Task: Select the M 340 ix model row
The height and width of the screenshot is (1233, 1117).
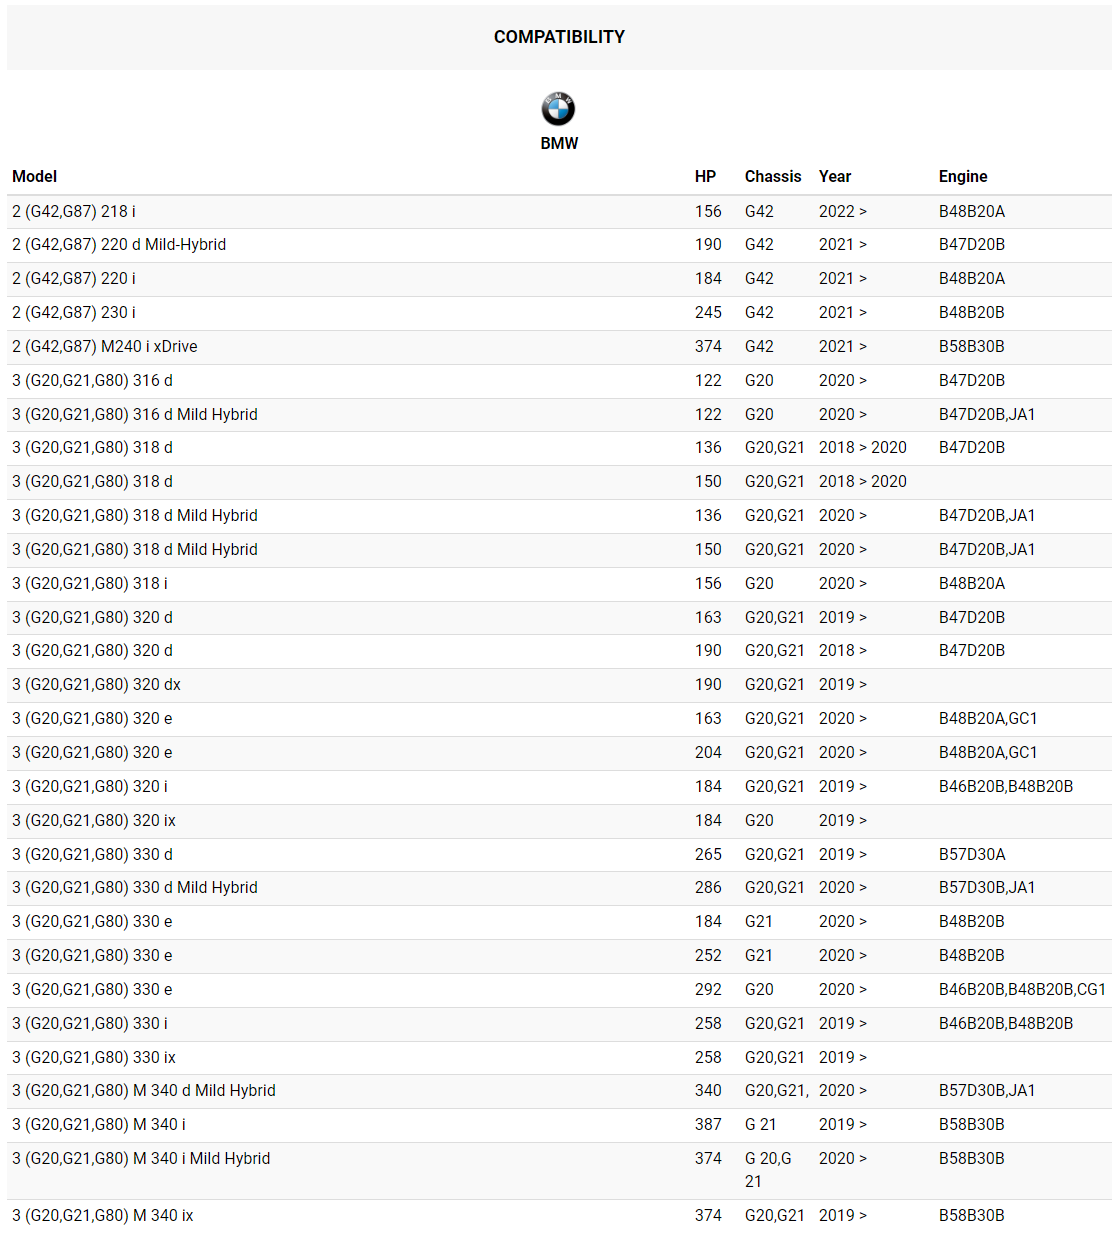Action: coord(559,1215)
